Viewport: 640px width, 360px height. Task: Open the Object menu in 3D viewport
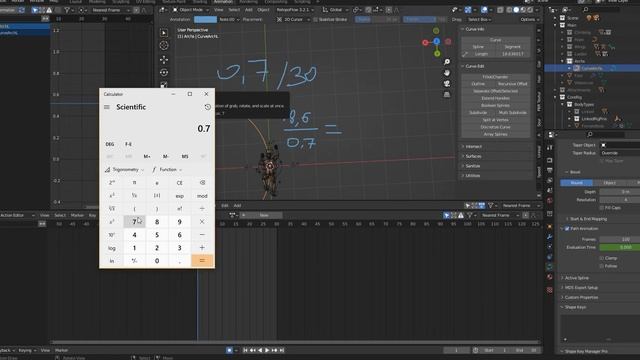pyautogui.click(x=263, y=10)
